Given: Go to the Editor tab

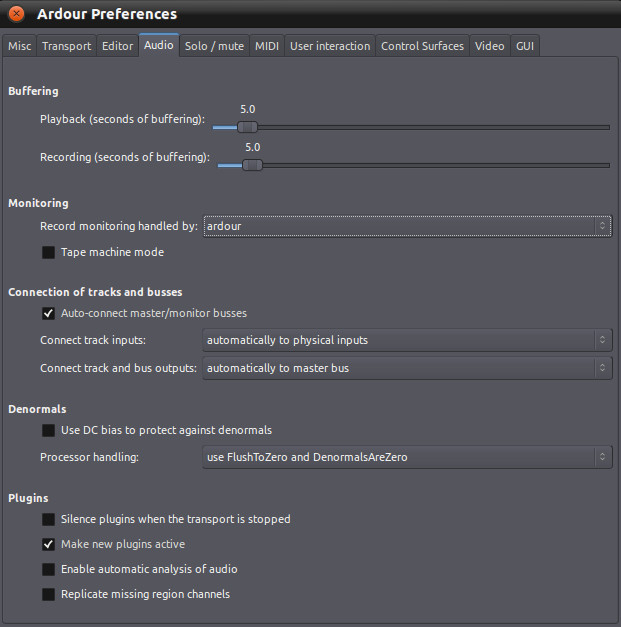Looking at the screenshot, I should pos(117,46).
